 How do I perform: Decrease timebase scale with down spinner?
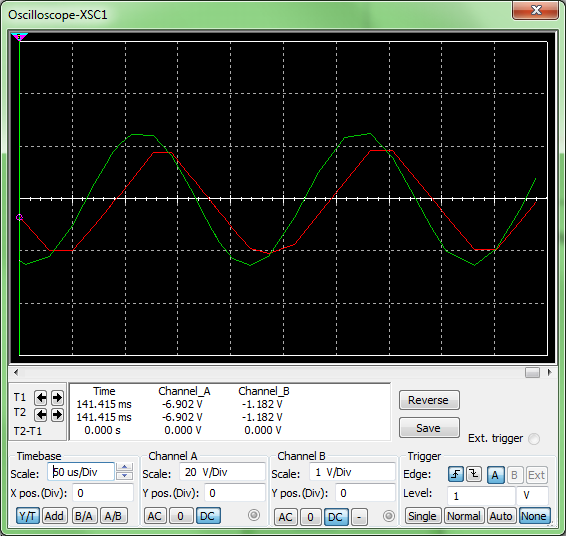pos(125,476)
